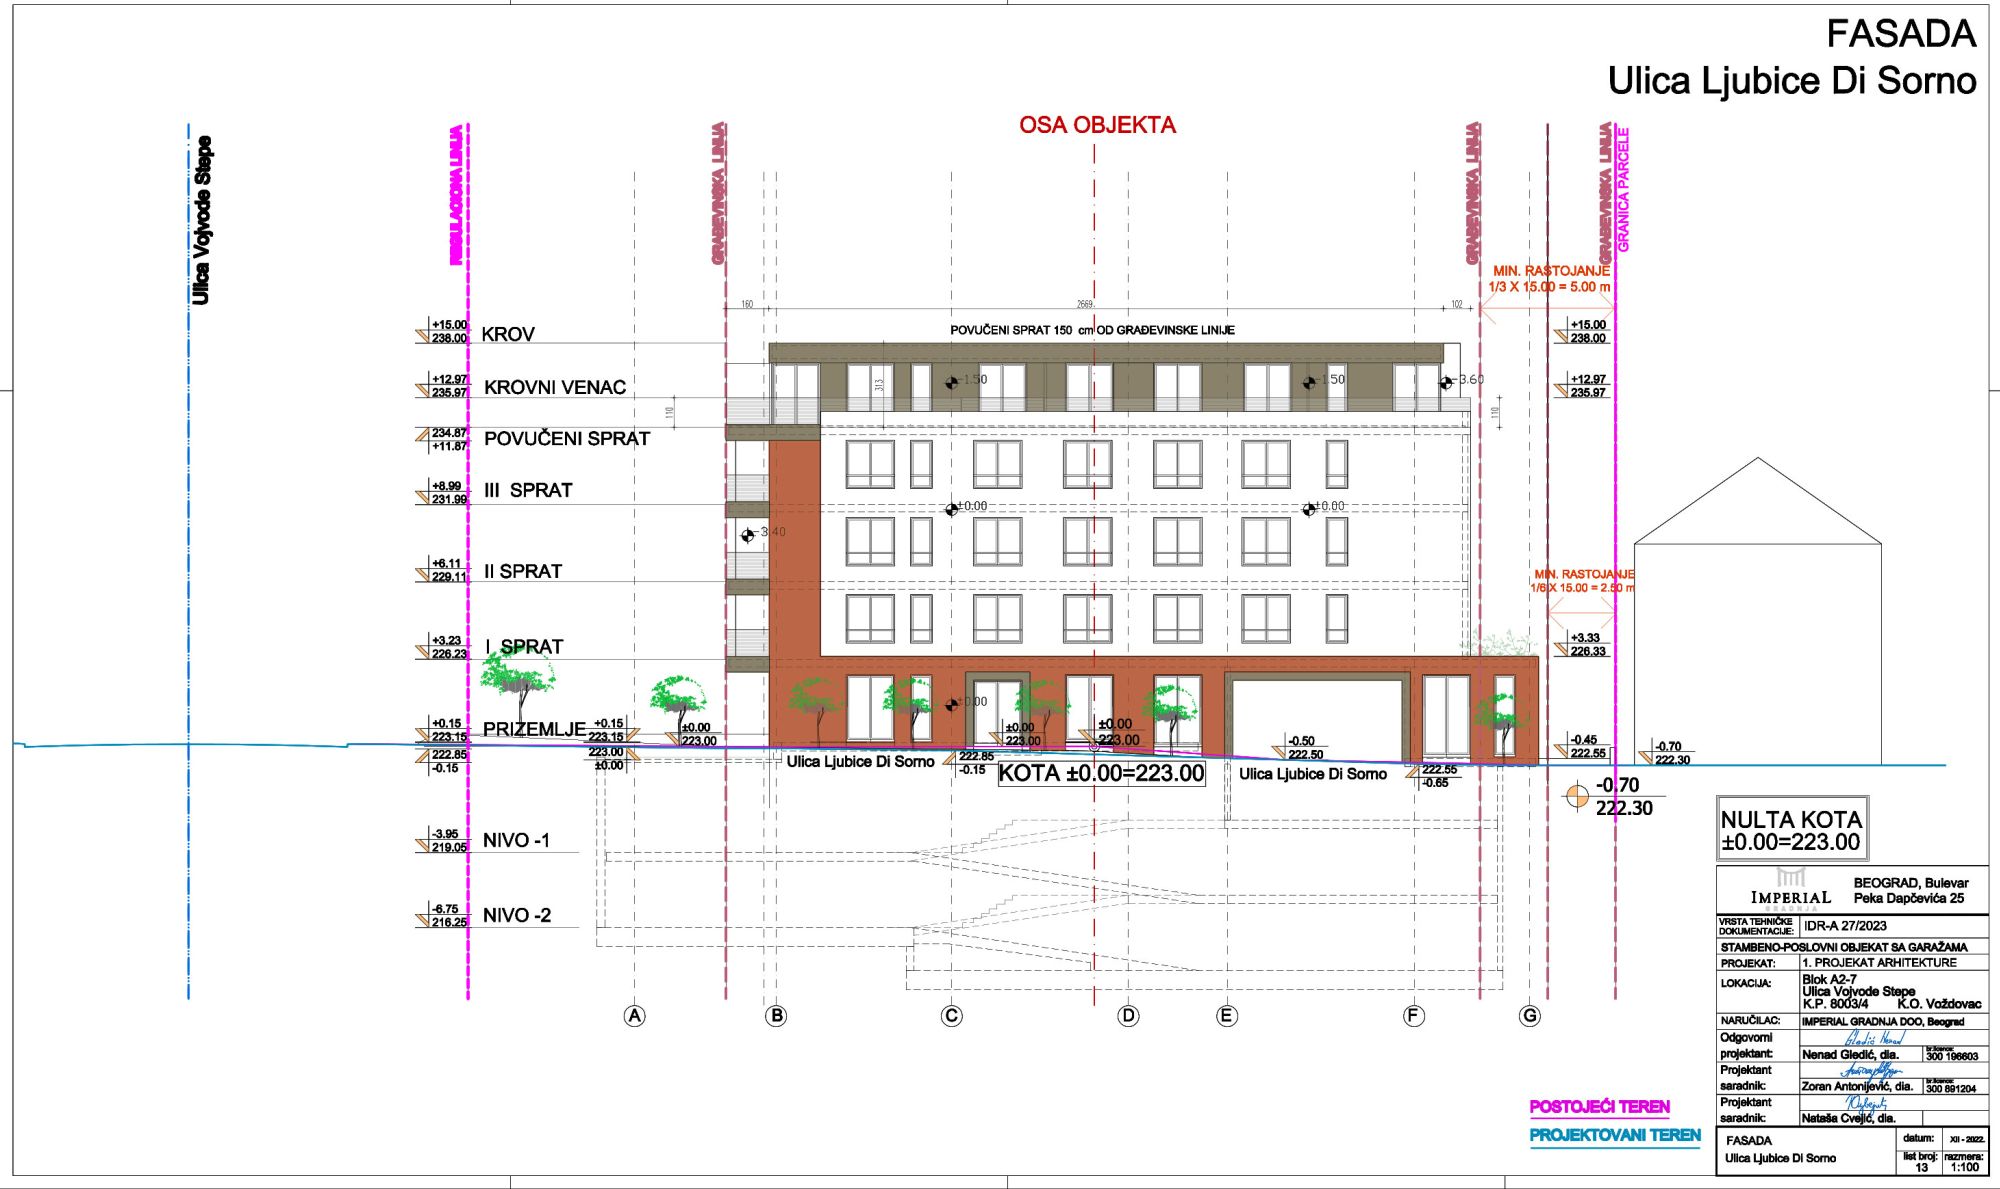Click the PROJEKTOVANI TEREN legend entry
This screenshot has width=2000, height=1189.
[x=1614, y=1135]
